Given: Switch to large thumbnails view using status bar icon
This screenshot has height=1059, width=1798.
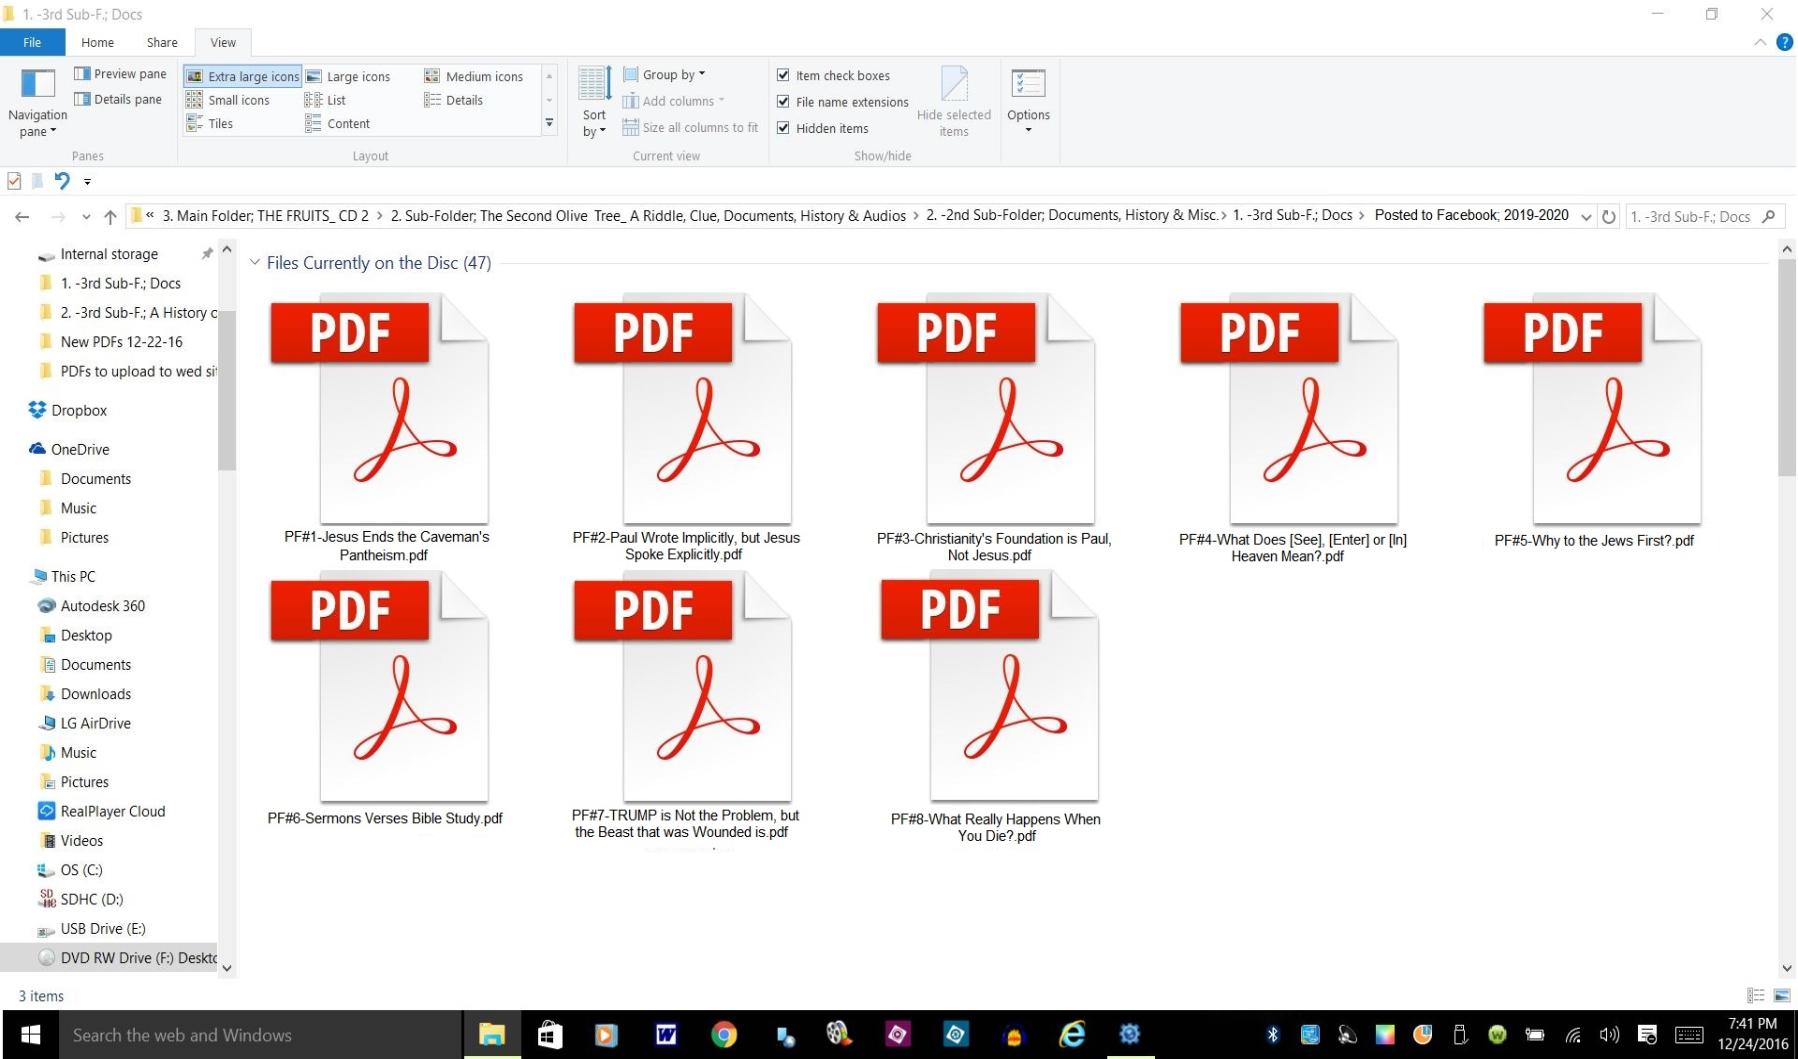Looking at the screenshot, I should 1782,996.
